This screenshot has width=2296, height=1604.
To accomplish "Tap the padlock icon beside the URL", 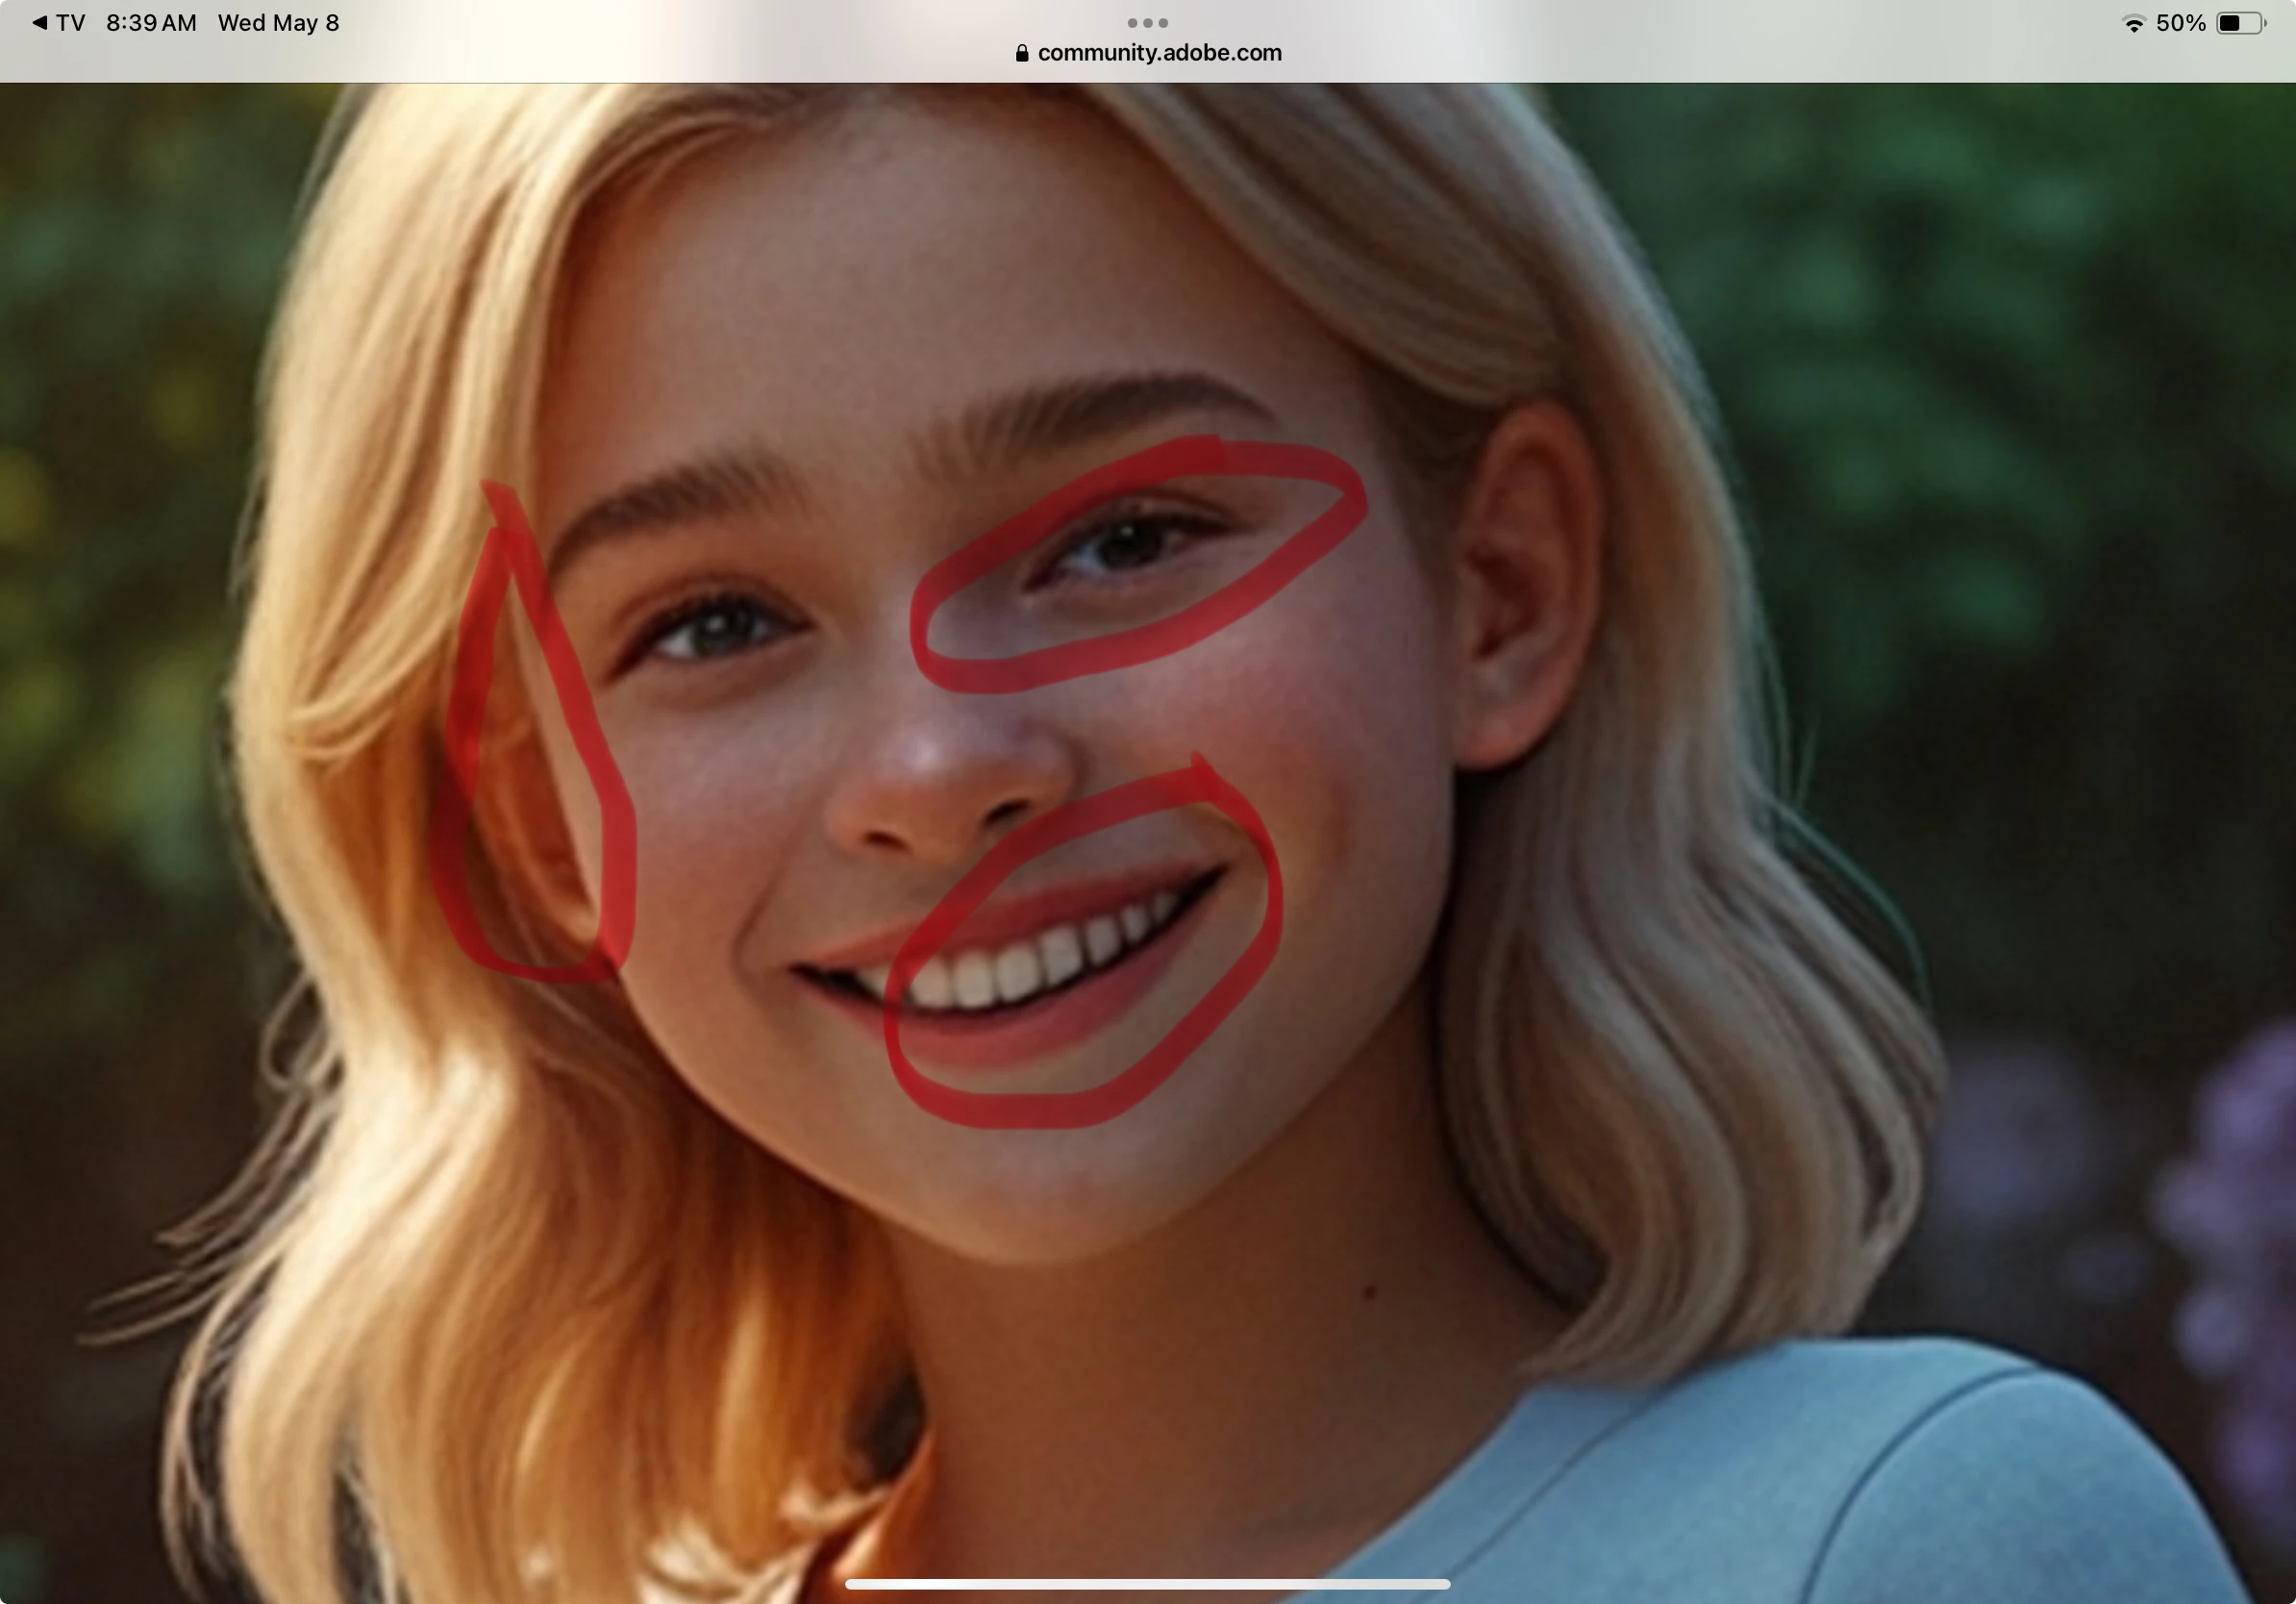I will pos(1021,53).
